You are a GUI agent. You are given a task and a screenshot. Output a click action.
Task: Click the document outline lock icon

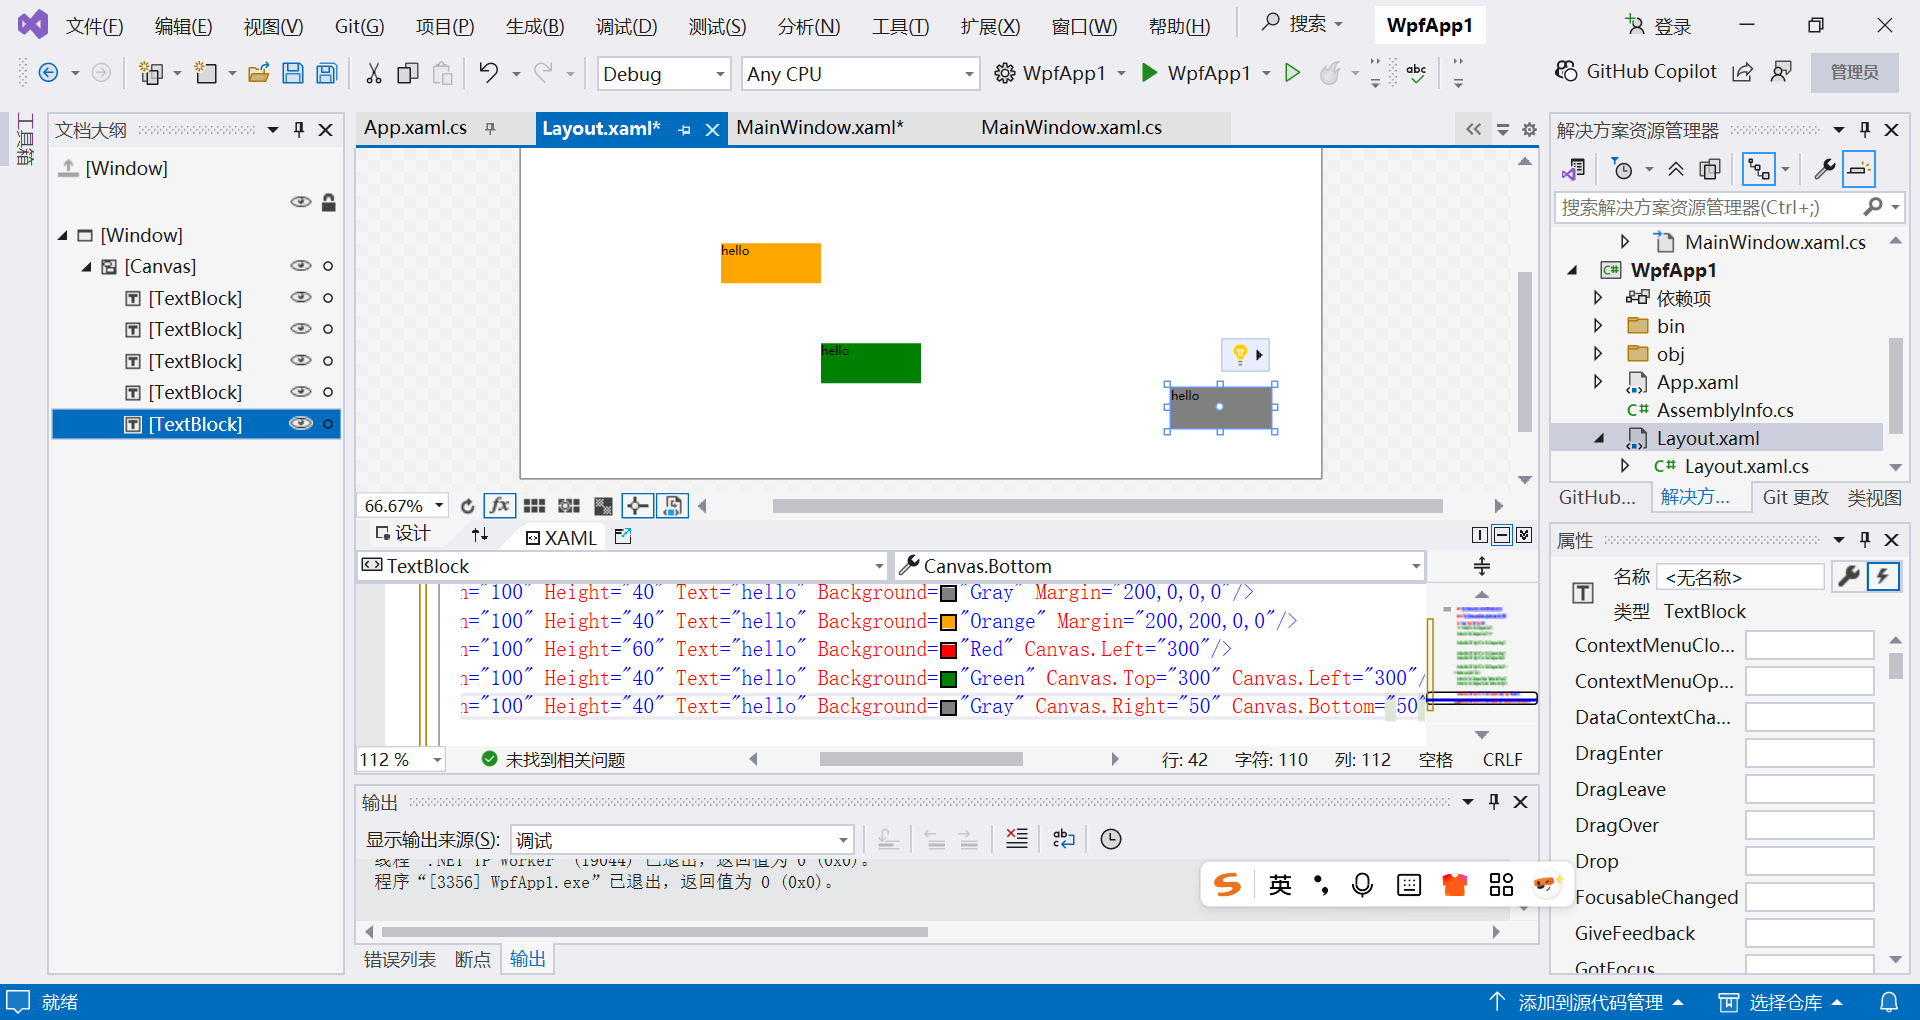coord(329,202)
